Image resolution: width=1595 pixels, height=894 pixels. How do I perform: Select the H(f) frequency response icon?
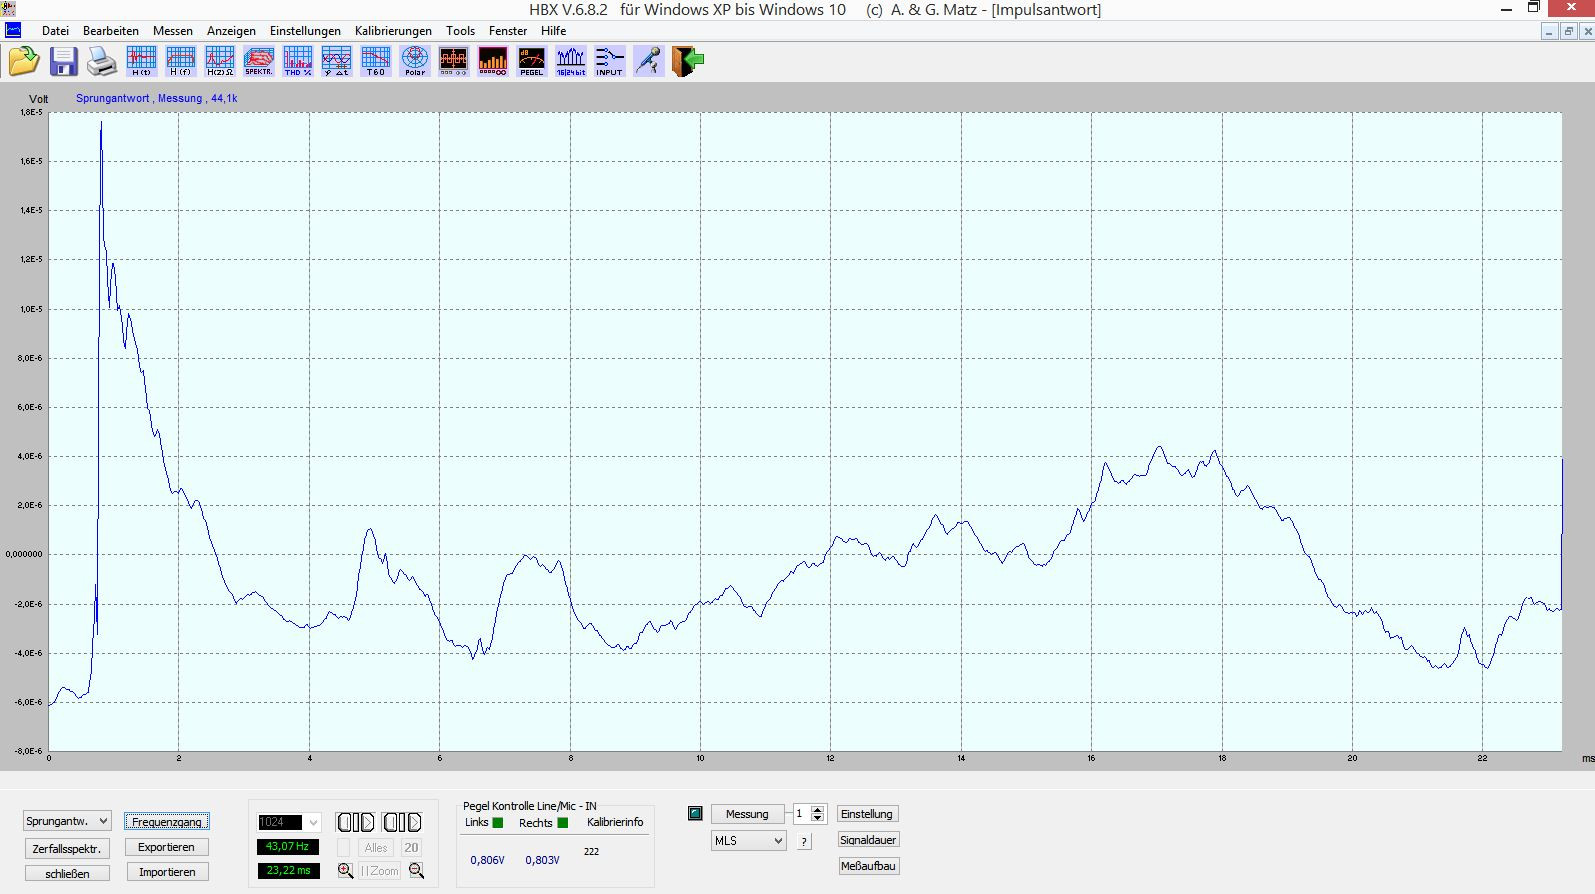pyautogui.click(x=180, y=61)
